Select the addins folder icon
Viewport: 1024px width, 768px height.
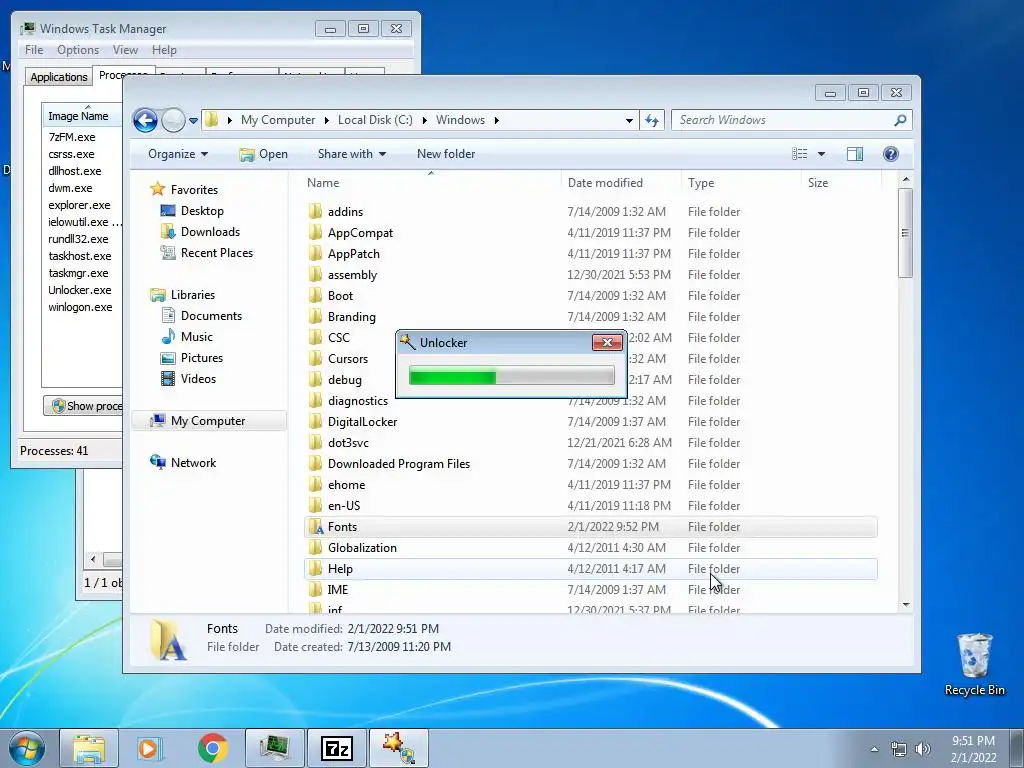tap(315, 212)
